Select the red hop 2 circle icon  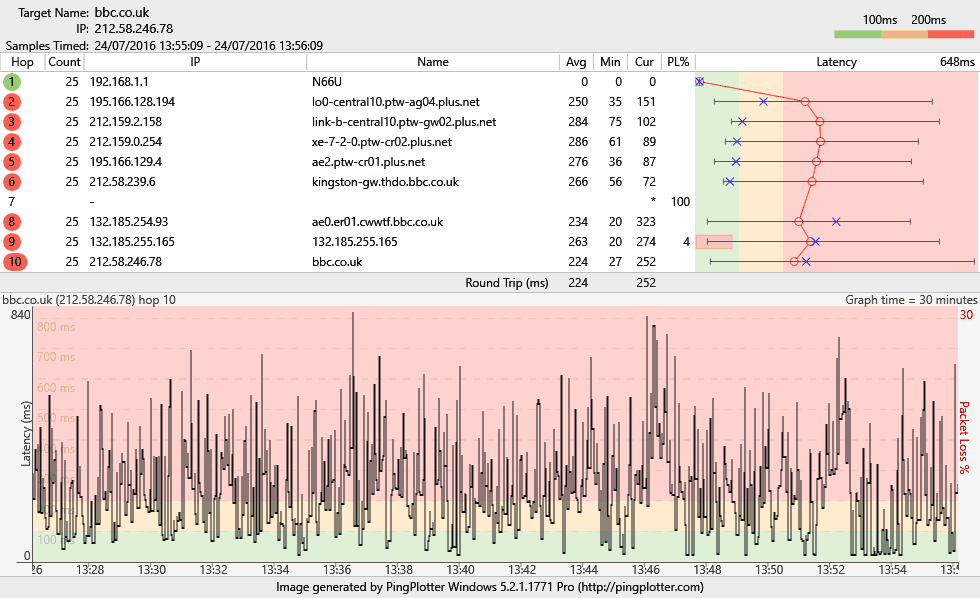tap(12, 102)
